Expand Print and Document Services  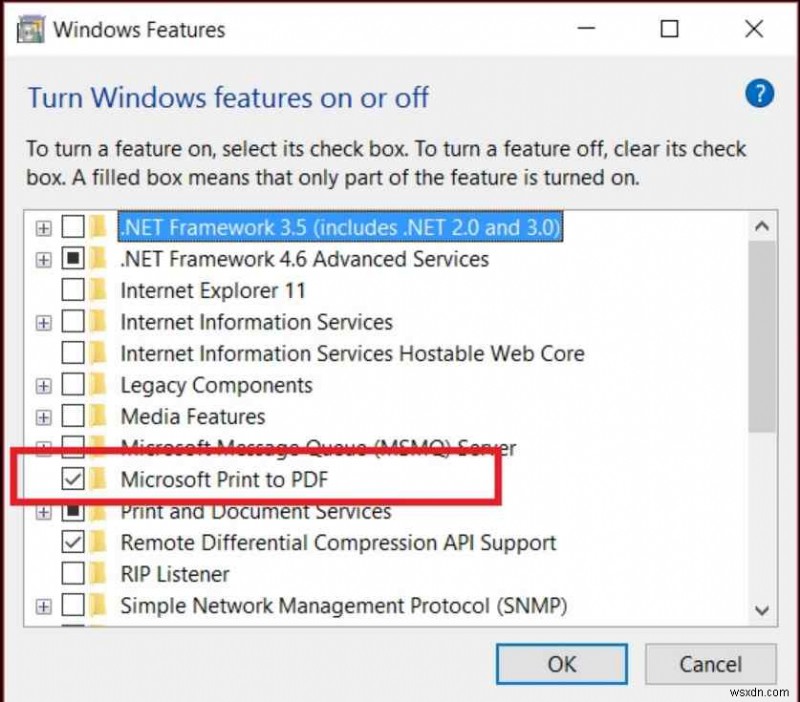tap(43, 511)
